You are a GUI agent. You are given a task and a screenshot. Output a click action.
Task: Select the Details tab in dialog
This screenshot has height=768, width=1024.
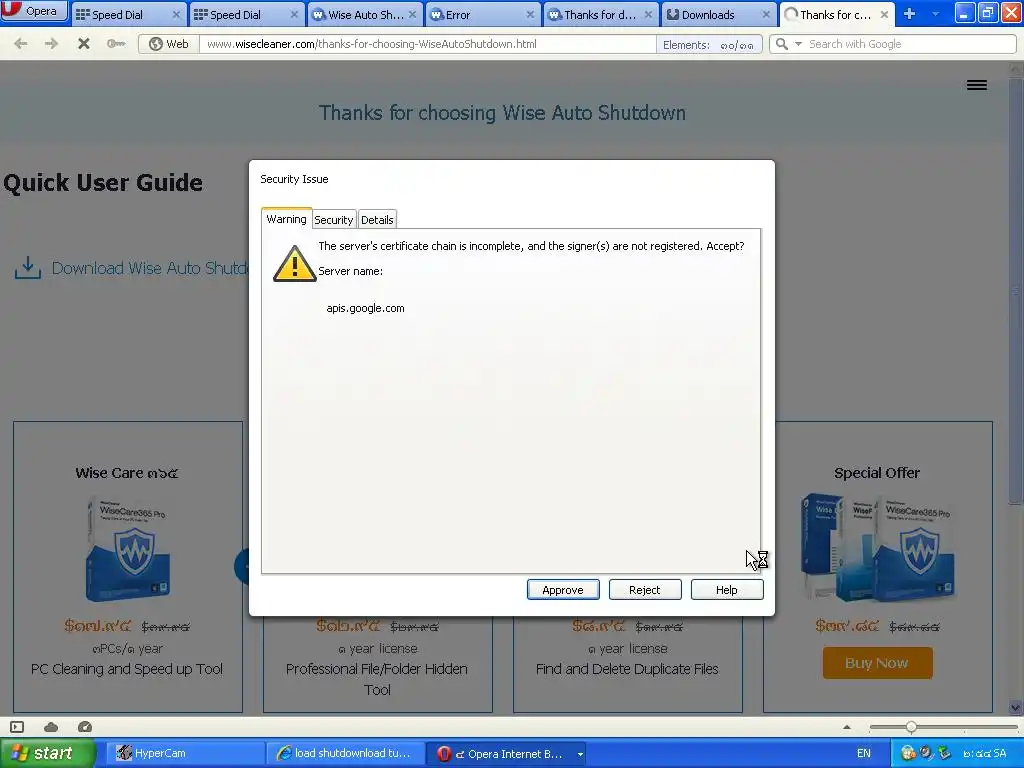tap(377, 220)
